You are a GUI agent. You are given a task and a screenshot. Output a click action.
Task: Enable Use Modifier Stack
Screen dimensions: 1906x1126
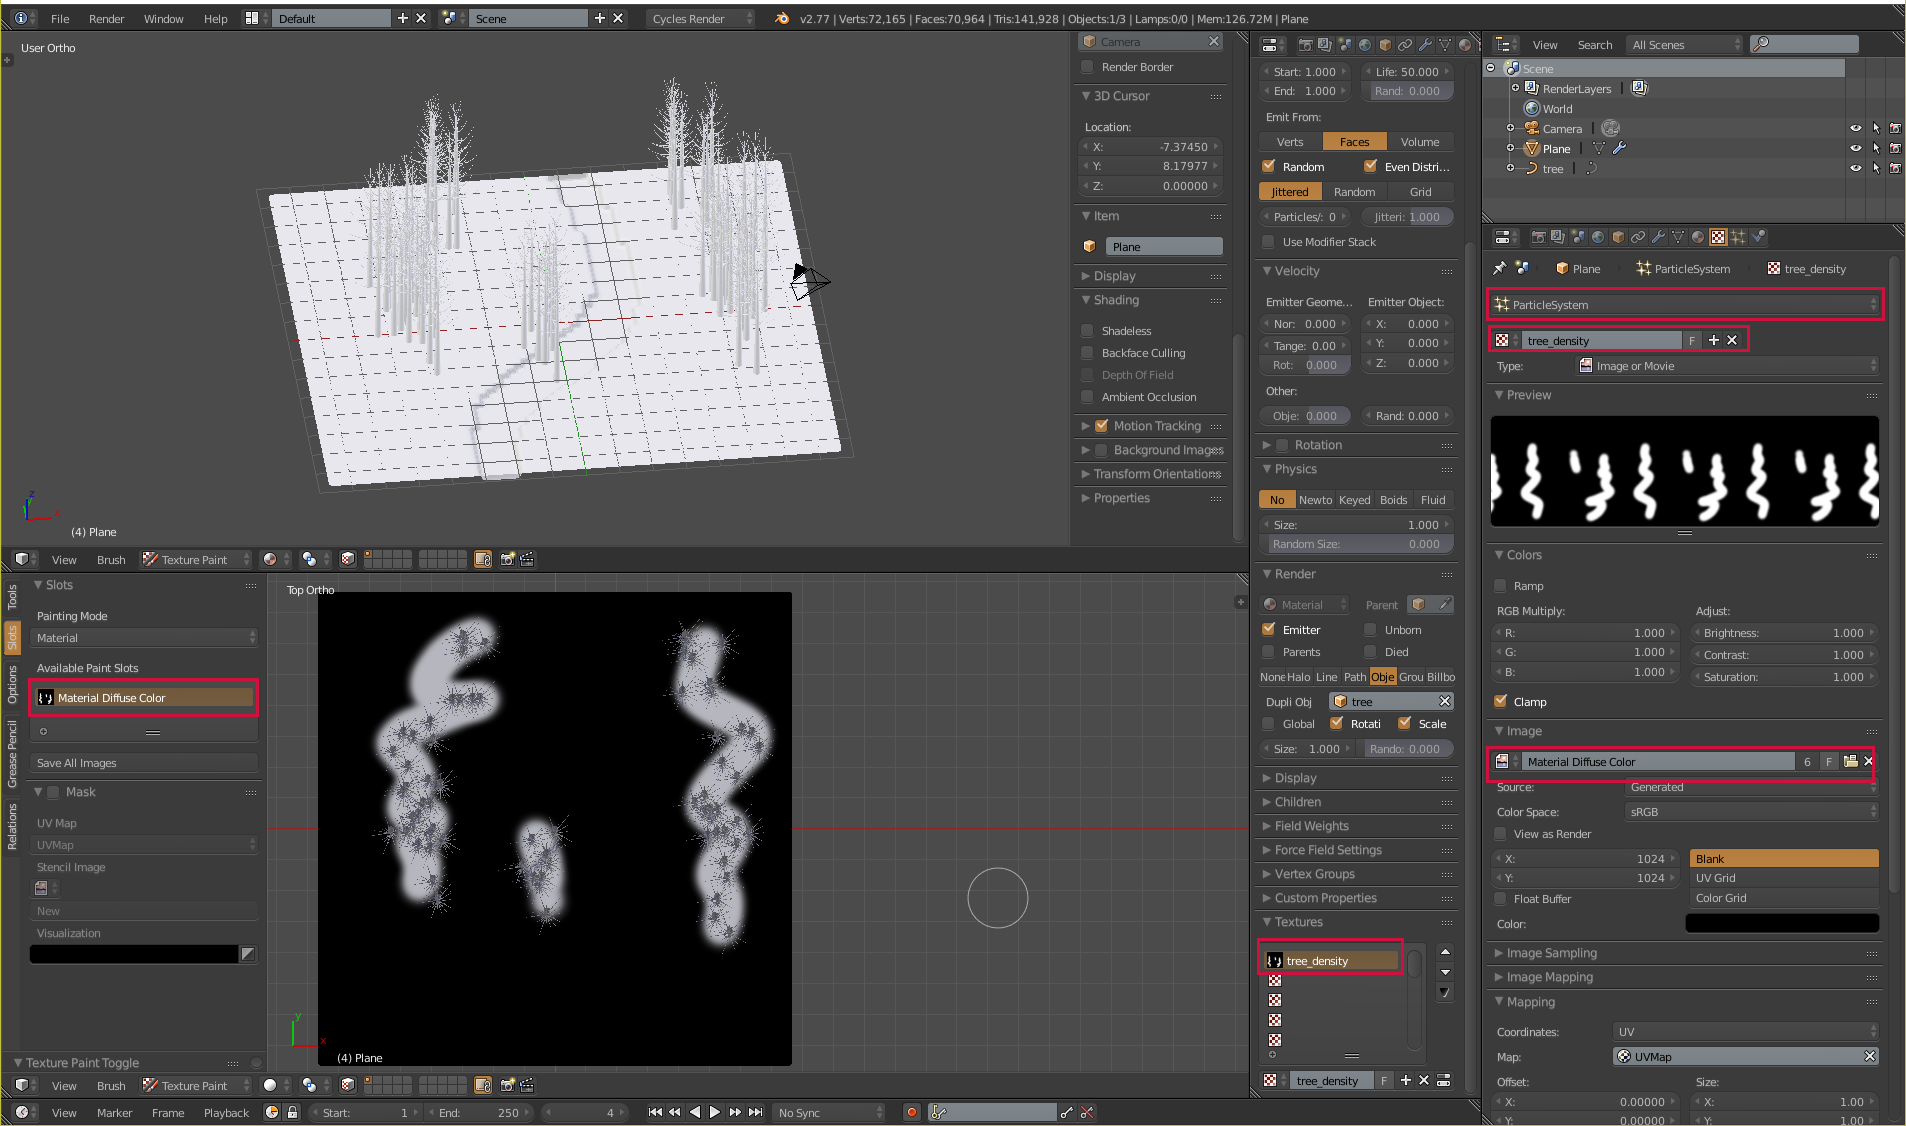(1269, 241)
